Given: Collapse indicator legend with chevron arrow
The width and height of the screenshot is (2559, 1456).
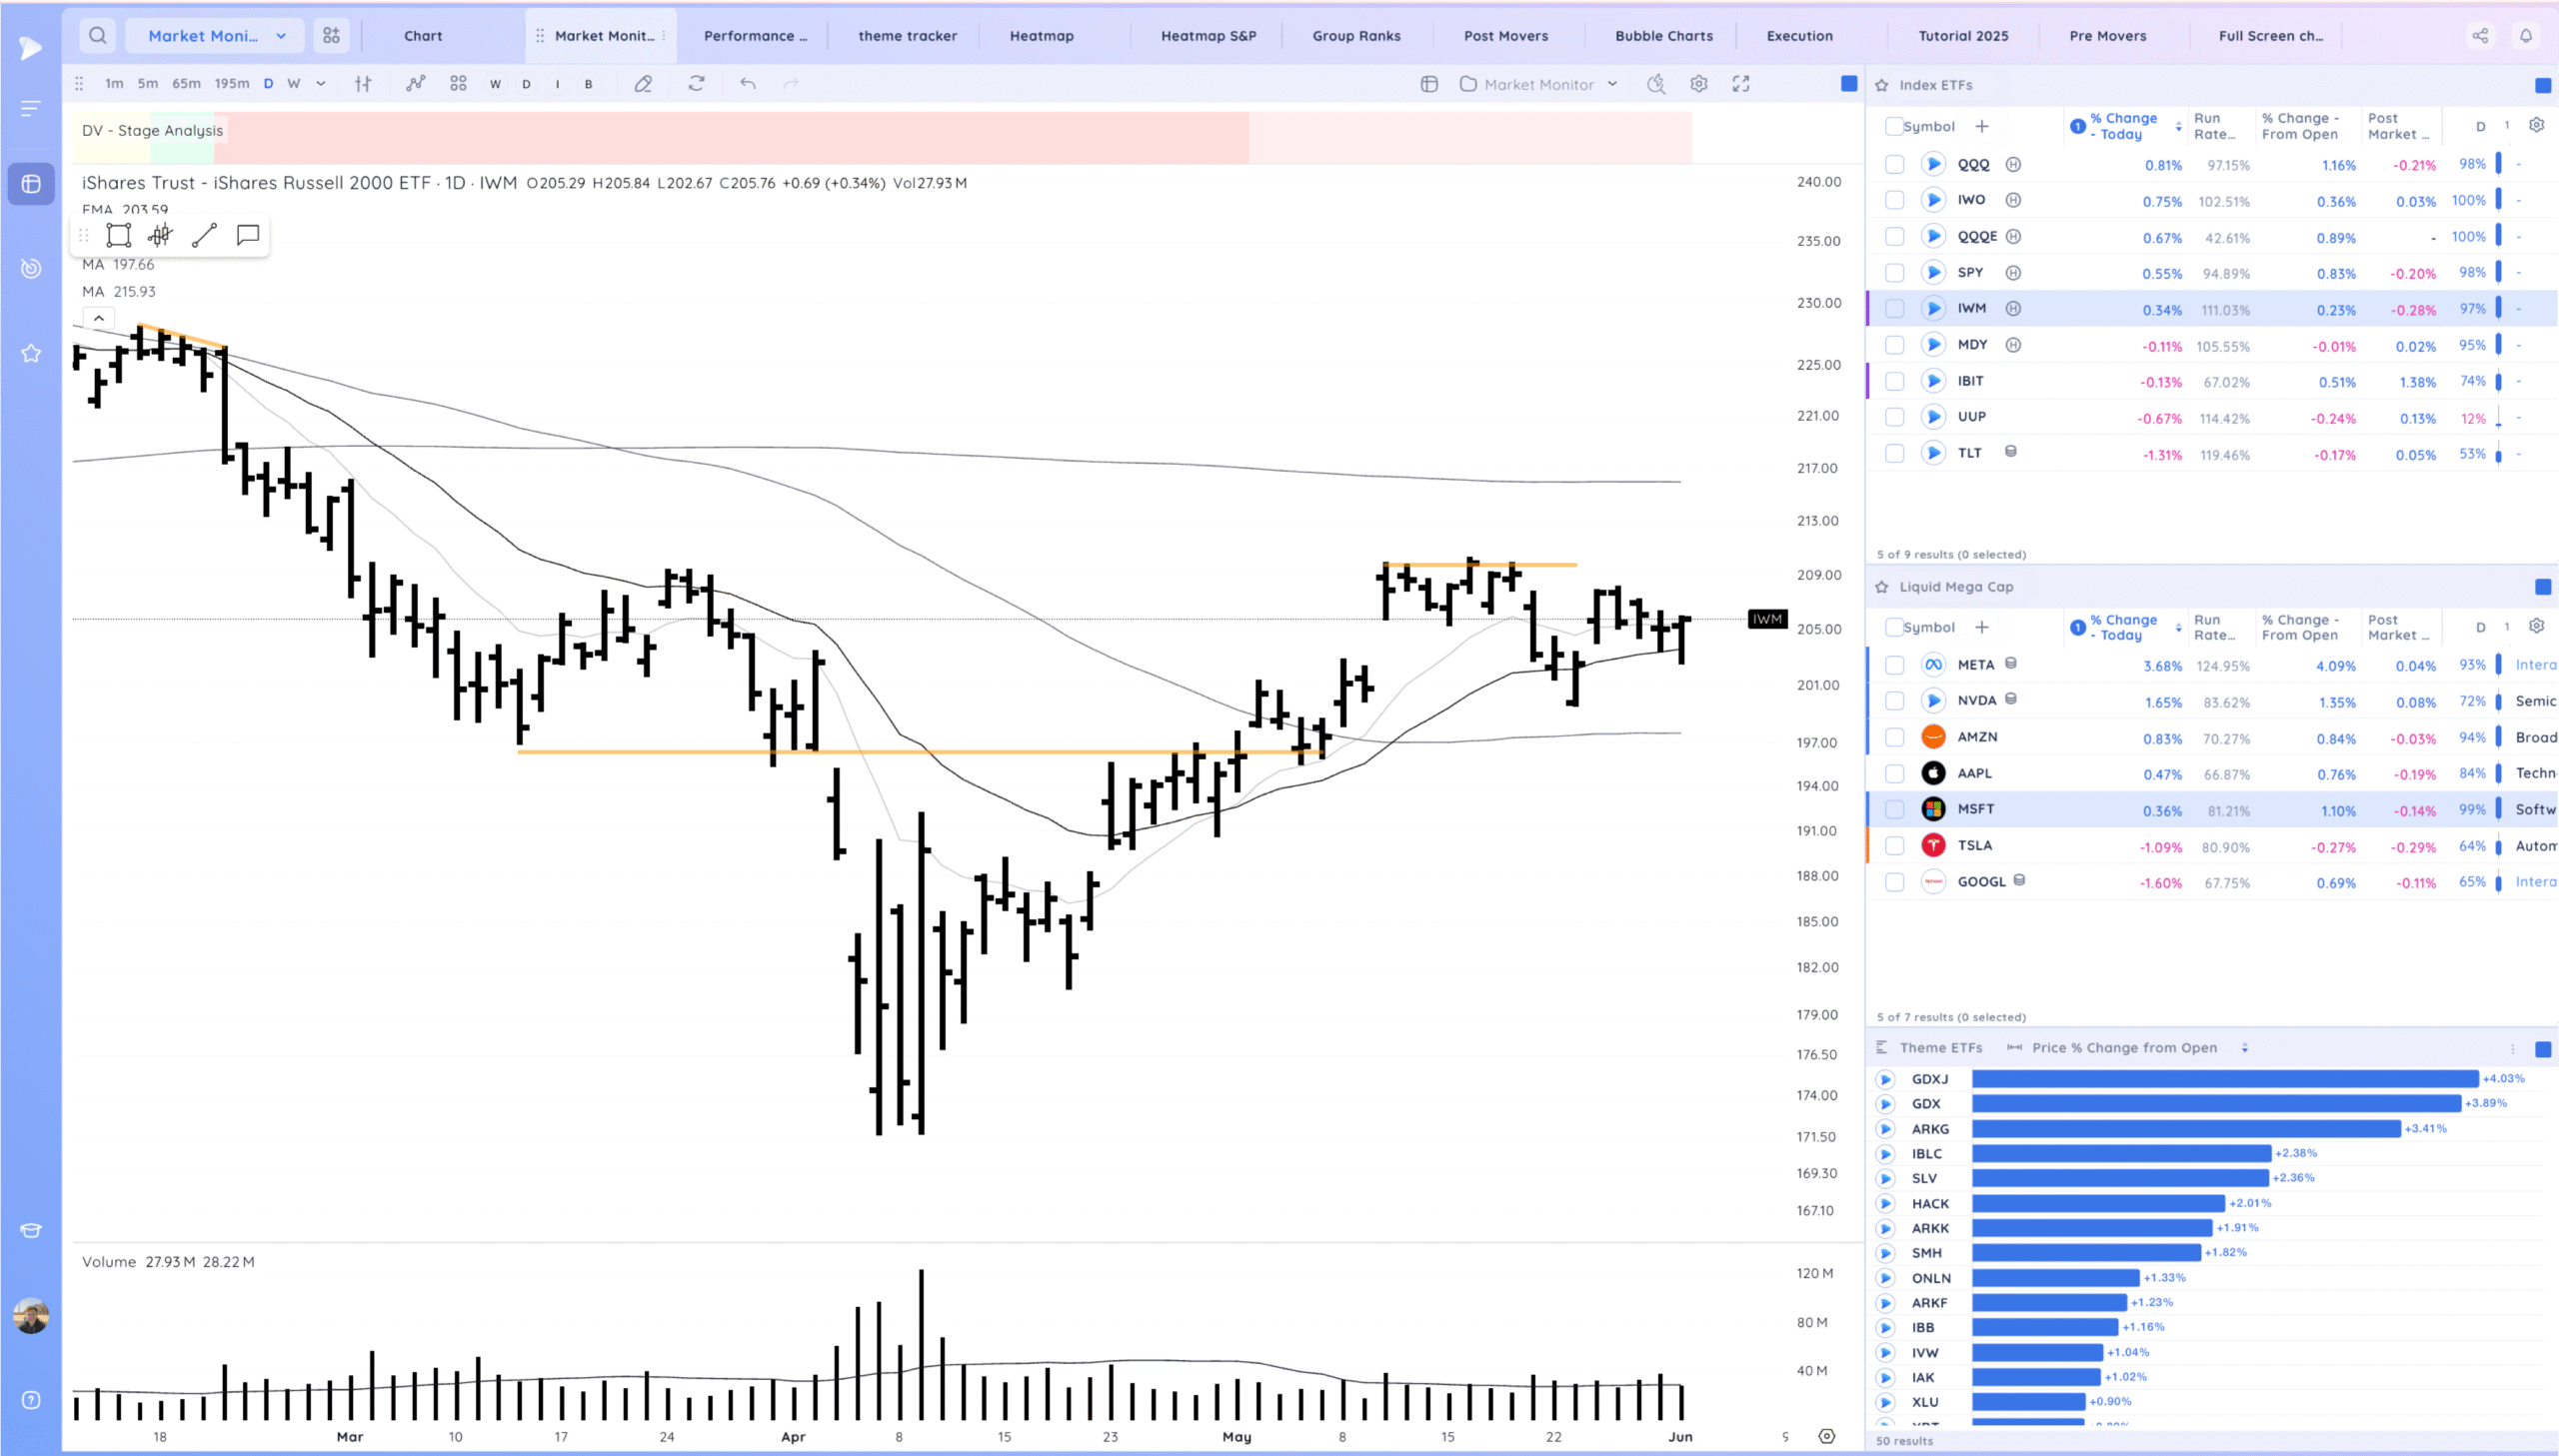Looking at the screenshot, I should (x=99, y=318).
